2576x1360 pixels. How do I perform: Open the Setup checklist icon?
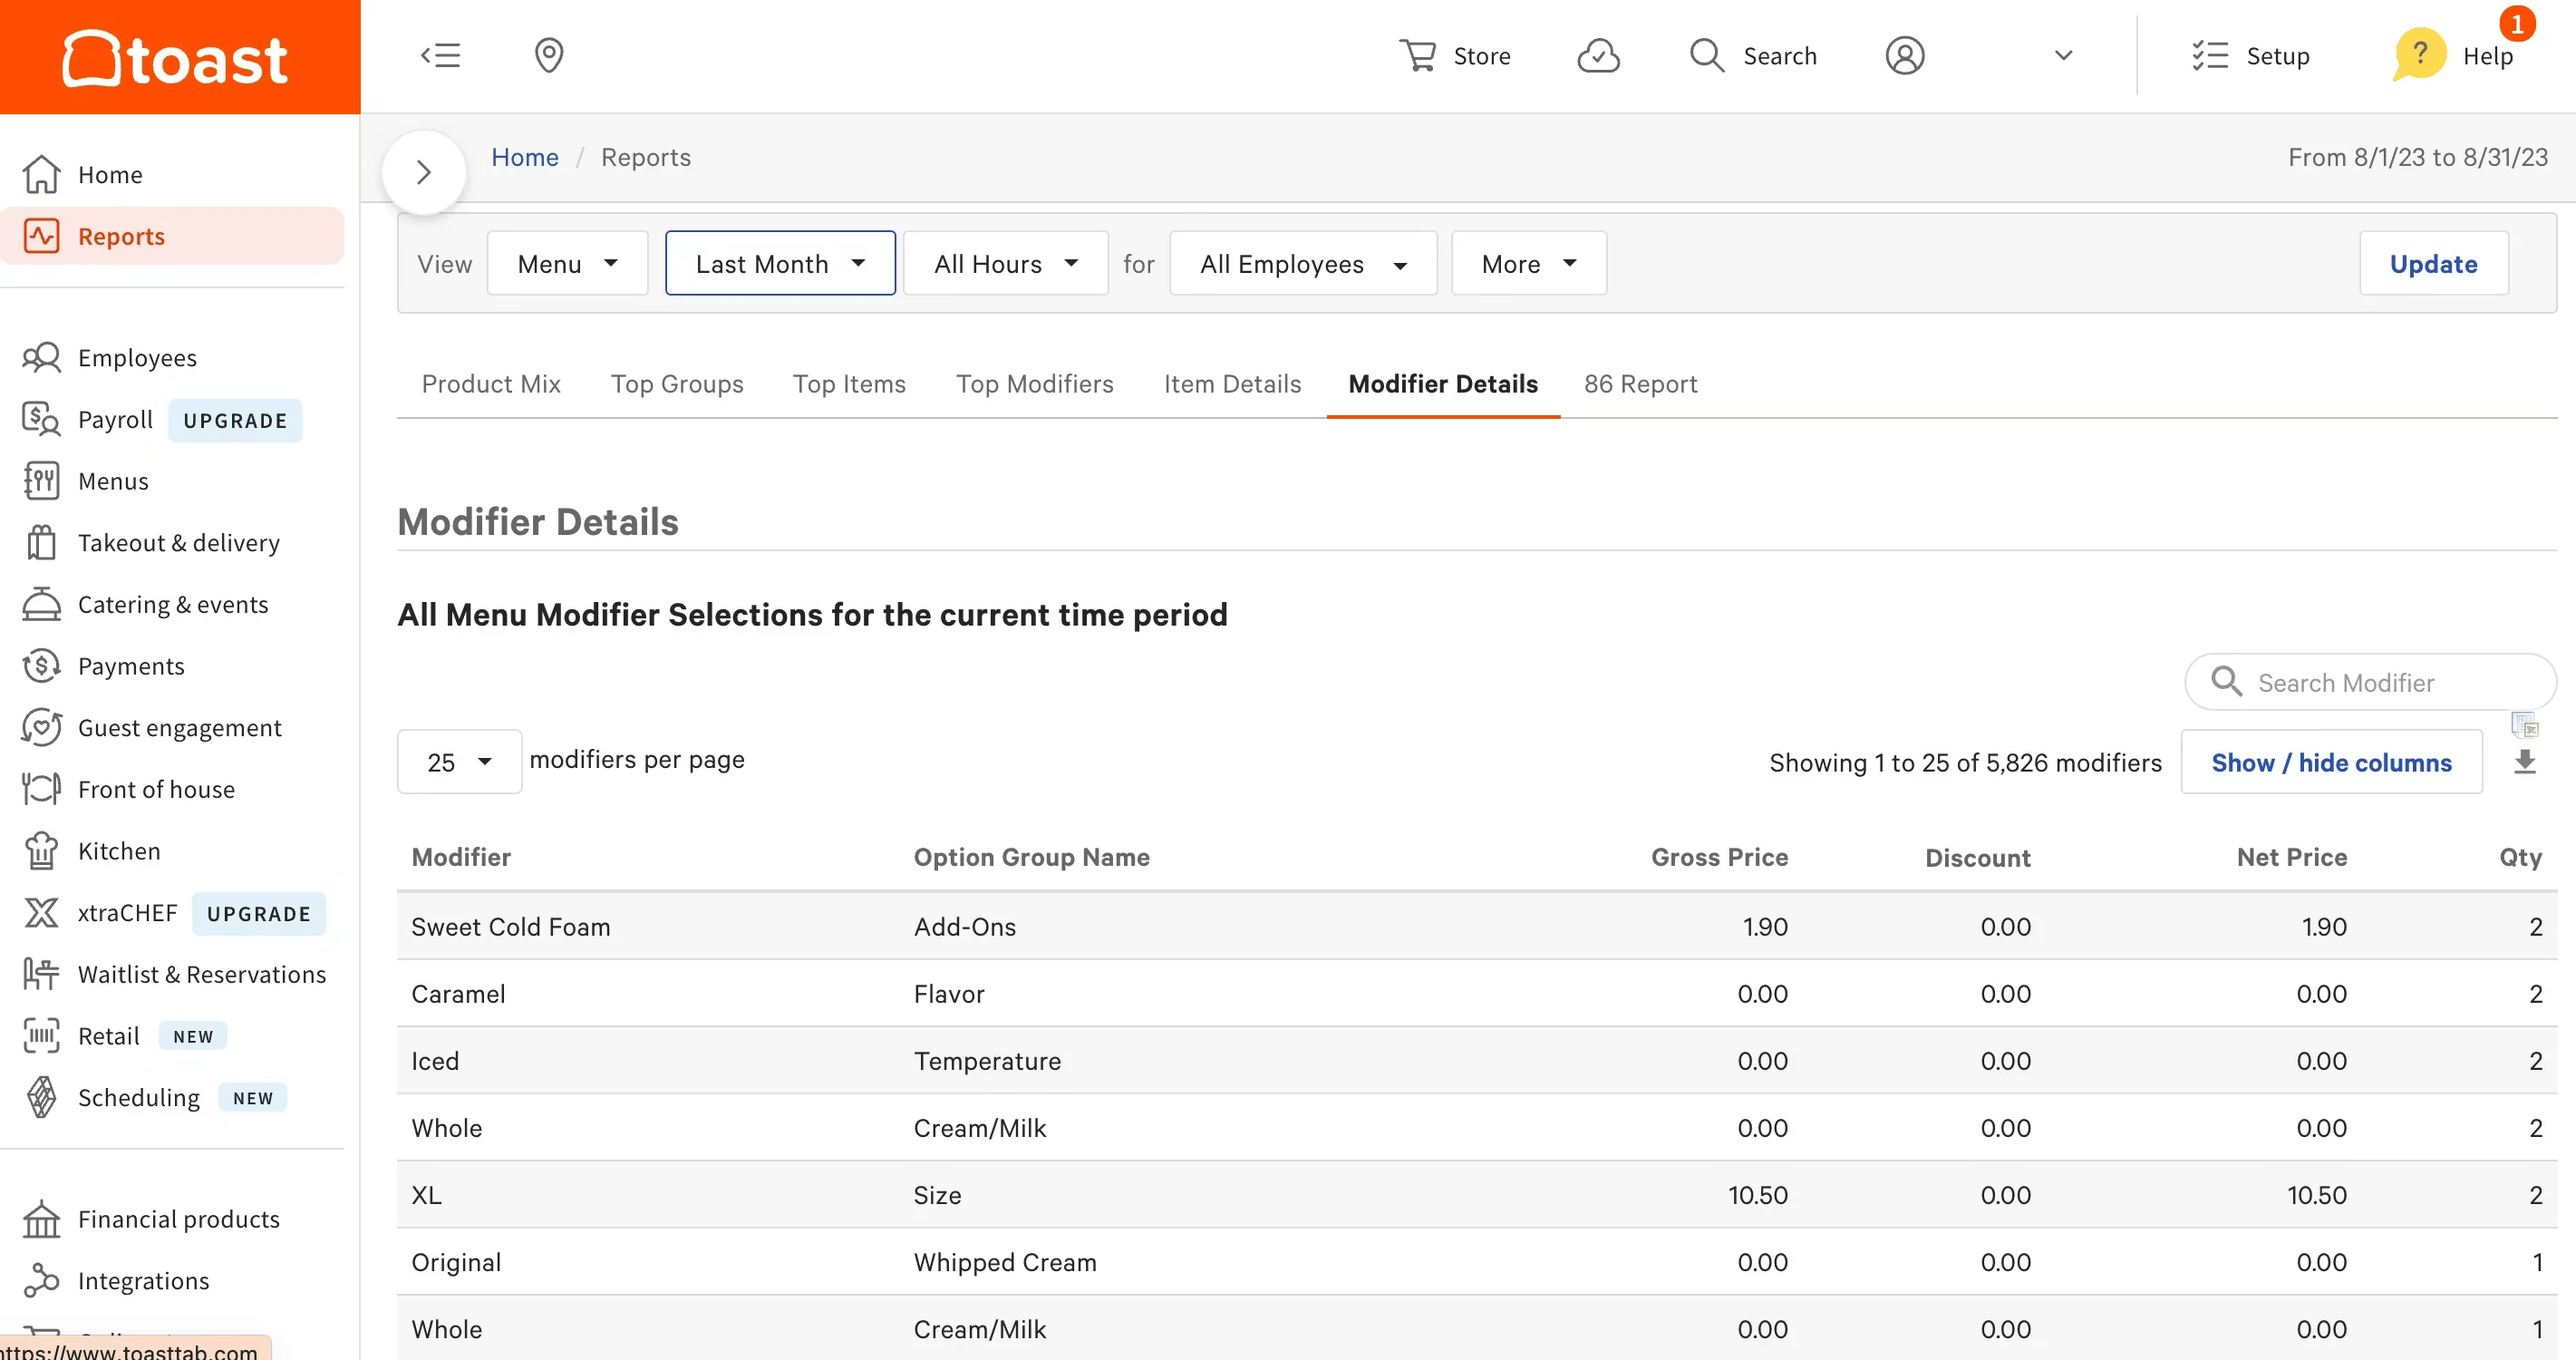tap(2209, 55)
